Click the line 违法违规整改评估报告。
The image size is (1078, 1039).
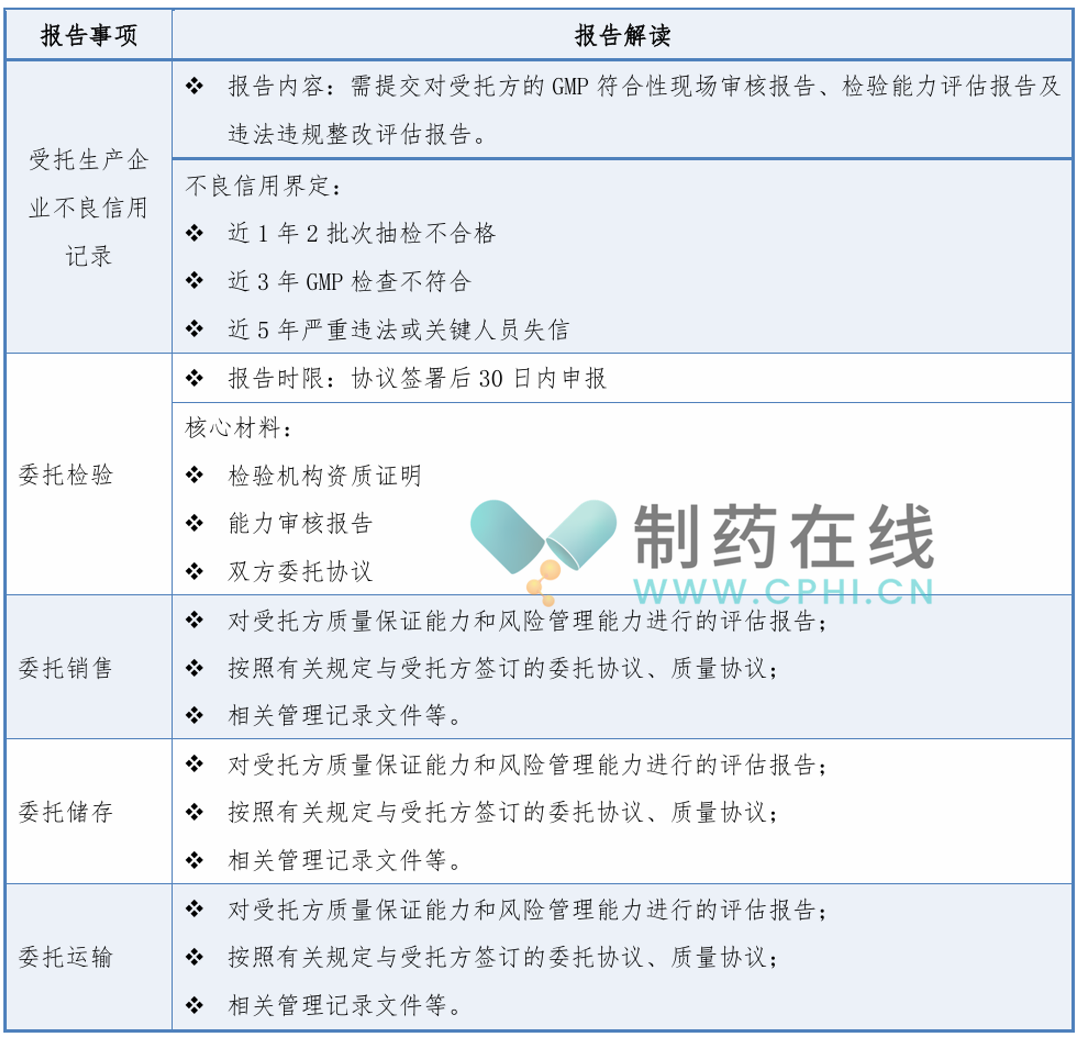pyautogui.click(x=358, y=134)
